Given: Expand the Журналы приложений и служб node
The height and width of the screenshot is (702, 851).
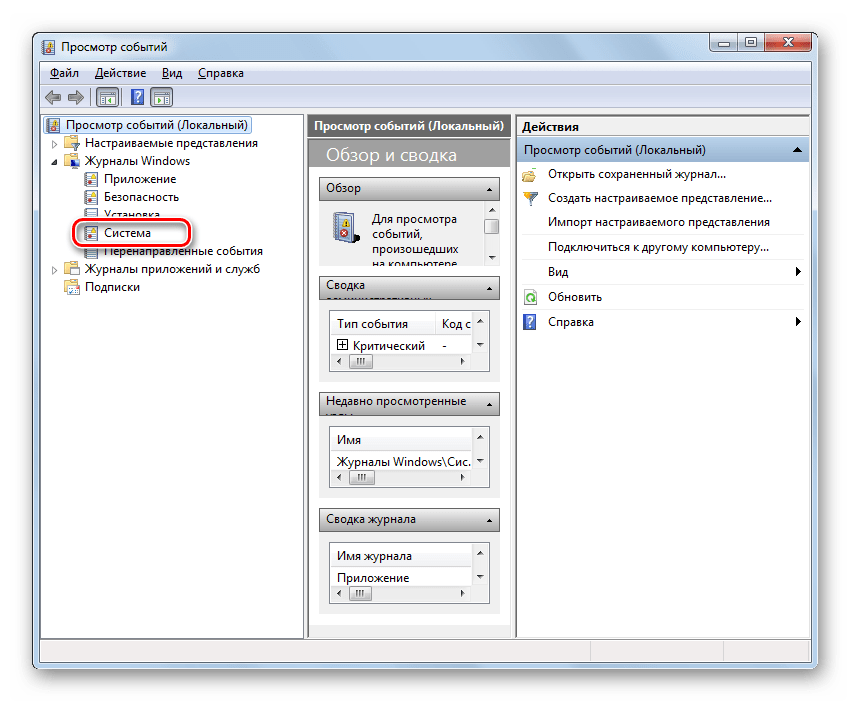Looking at the screenshot, I should point(54,269).
